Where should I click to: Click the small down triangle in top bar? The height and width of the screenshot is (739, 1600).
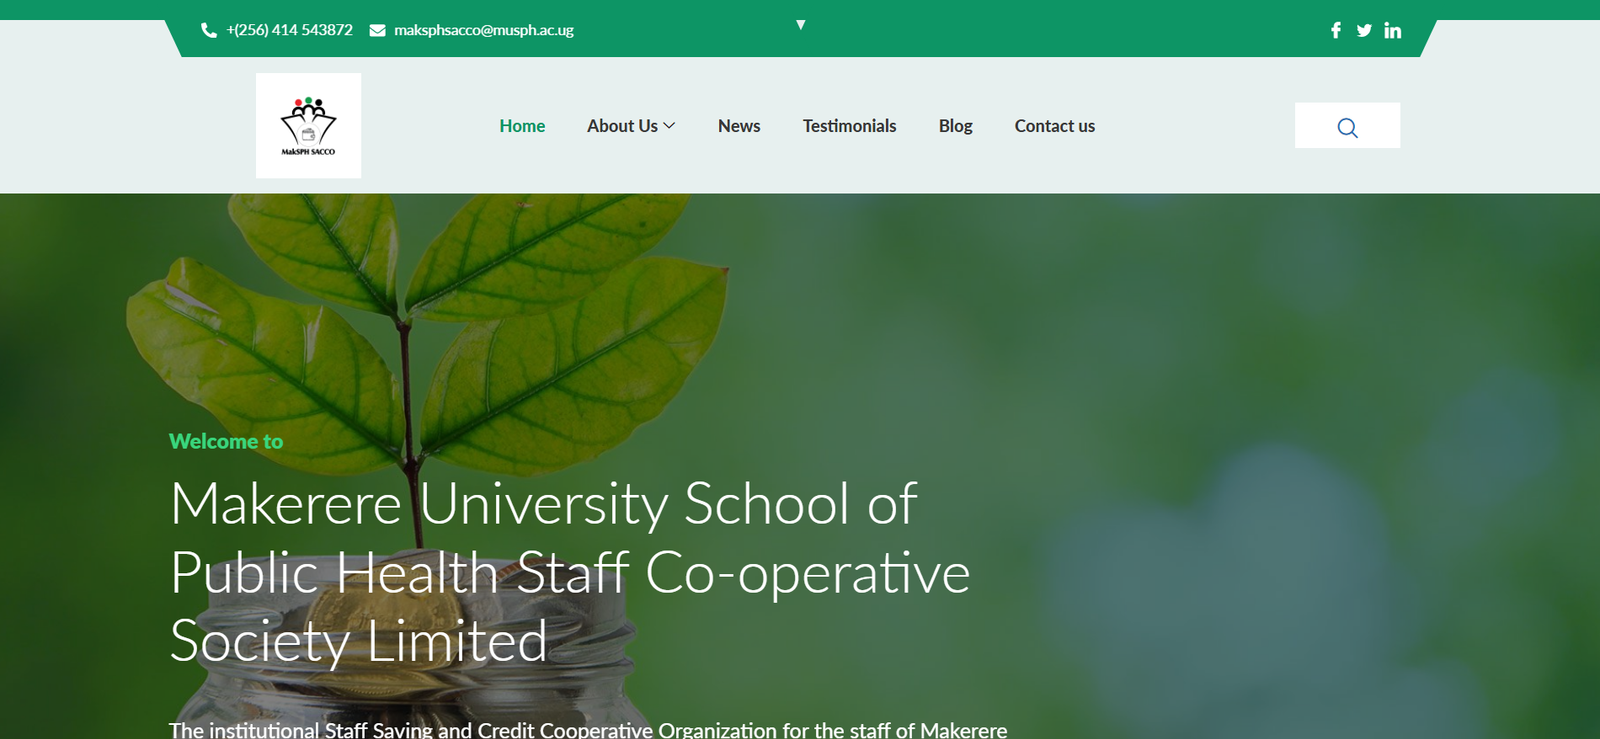(x=800, y=24)
